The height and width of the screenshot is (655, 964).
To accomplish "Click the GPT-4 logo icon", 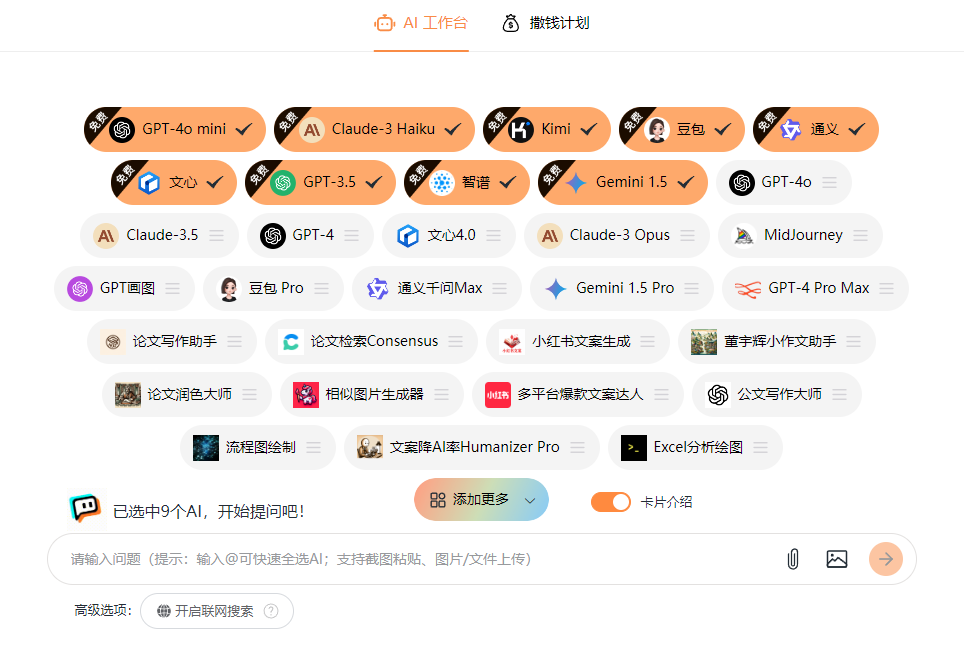I will [272, 236].
